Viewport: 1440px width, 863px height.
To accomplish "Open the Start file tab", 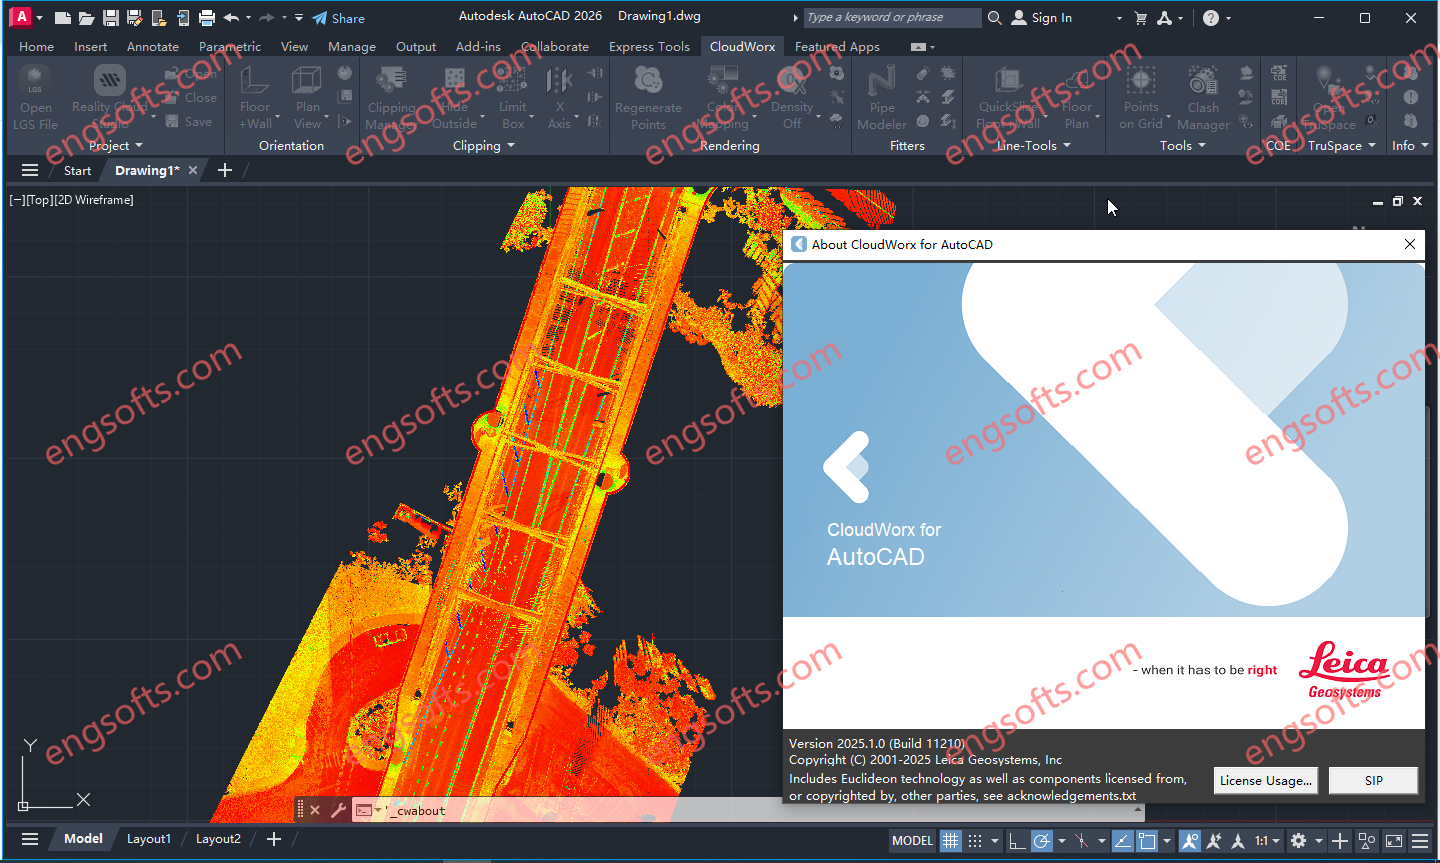I will click(77, 170).
